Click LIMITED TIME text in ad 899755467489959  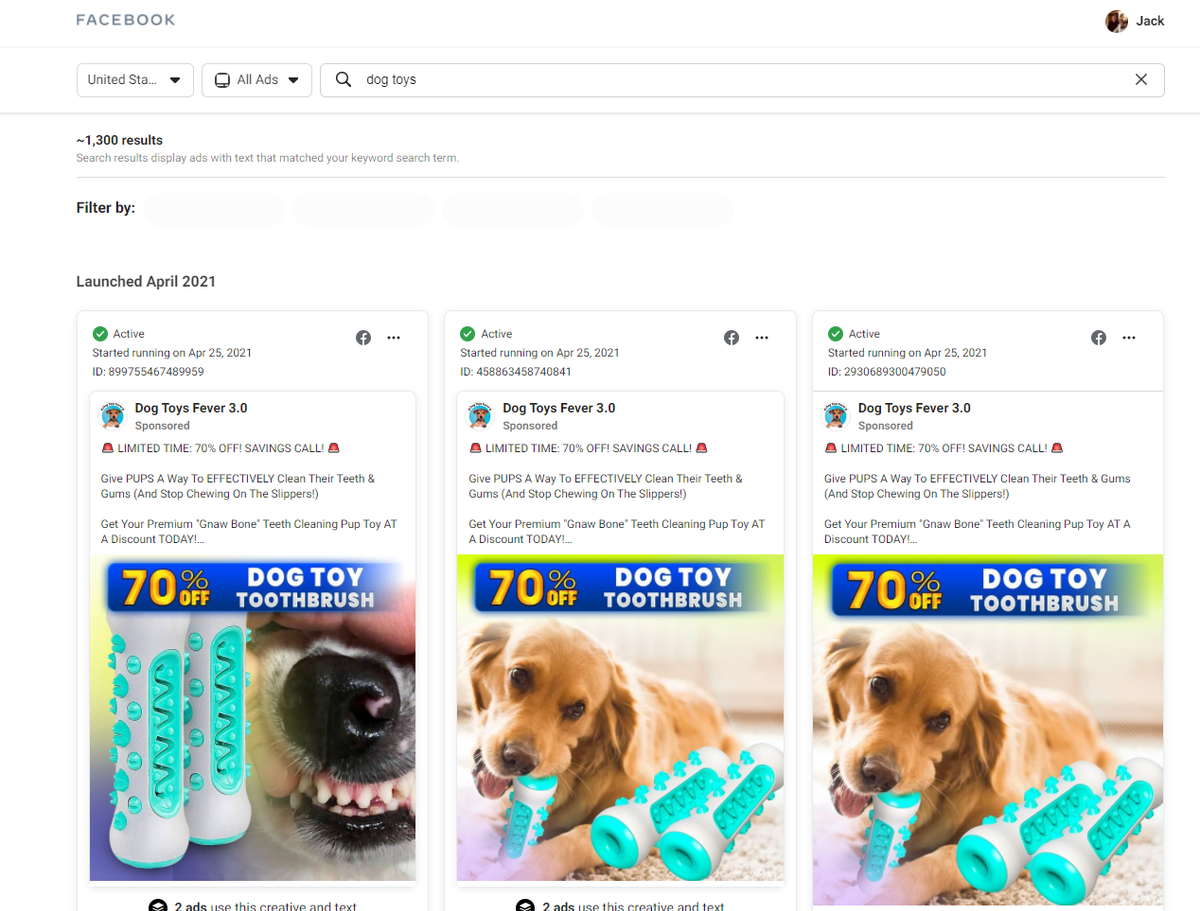221,449
